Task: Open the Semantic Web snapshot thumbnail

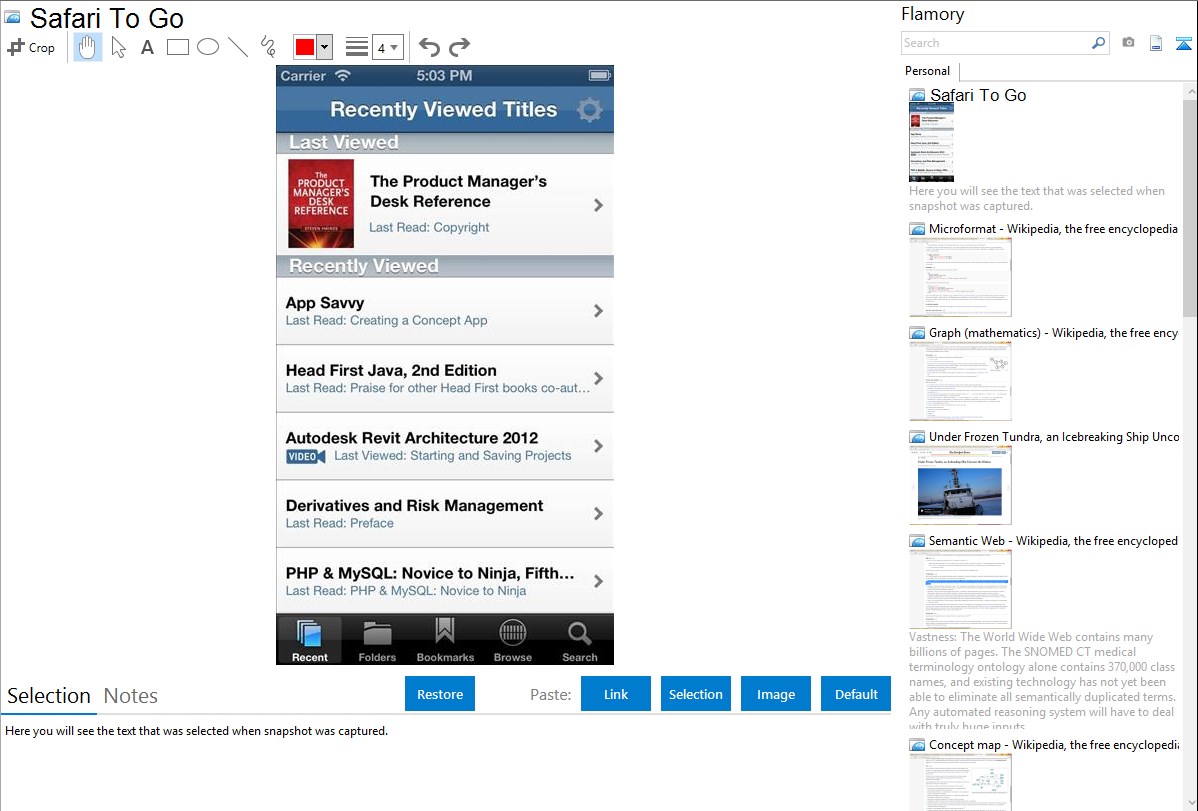Action: 960,589
